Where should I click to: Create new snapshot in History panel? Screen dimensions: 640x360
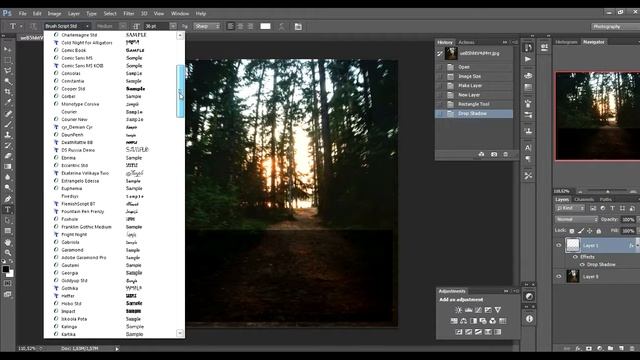click(494, 154)
